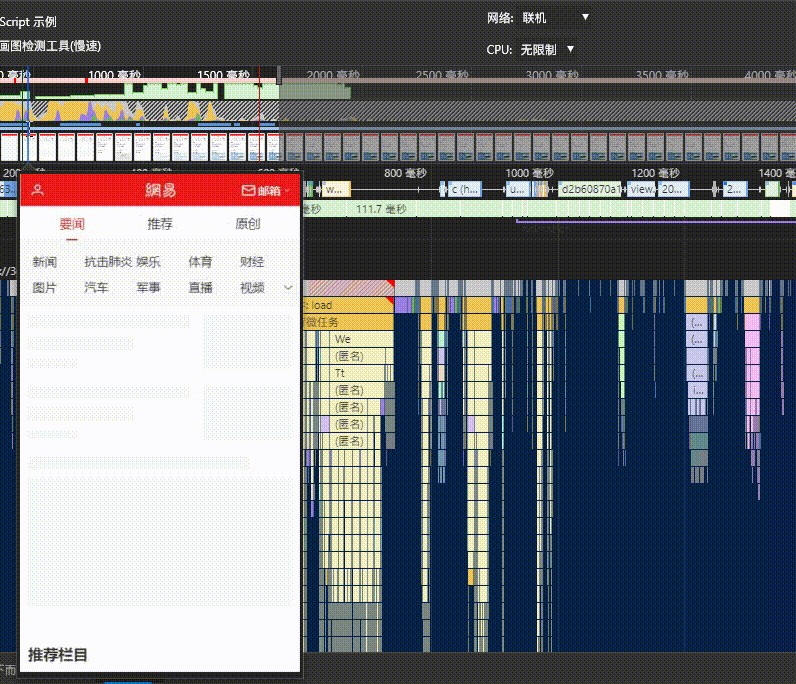Click the 3000 毫秒 overview ruler mark
This screenshot has width=796, height=684.
[552, 75]
